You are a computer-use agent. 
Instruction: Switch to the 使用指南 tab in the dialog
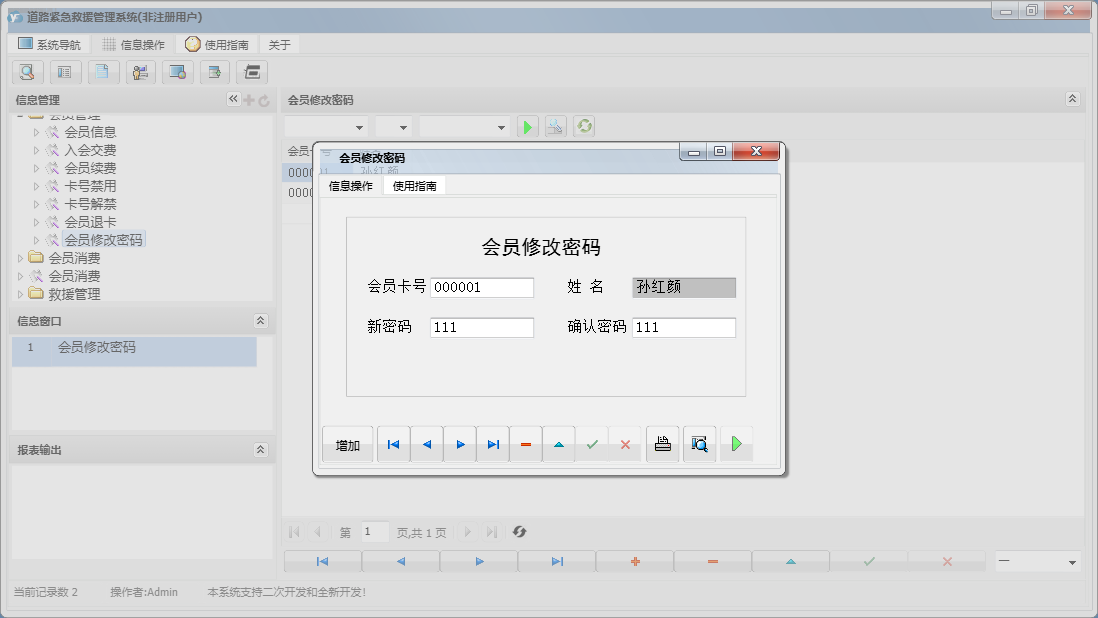coord(413,185)
